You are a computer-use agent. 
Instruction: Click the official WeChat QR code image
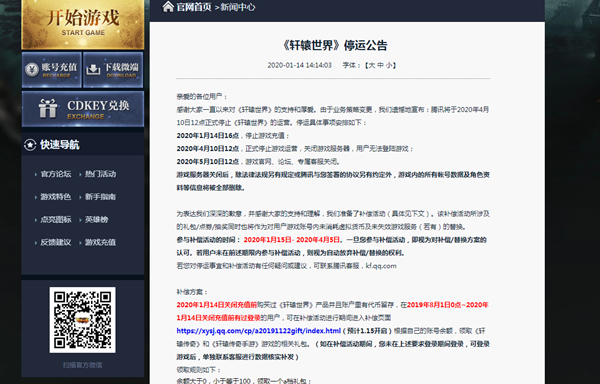pos(83,320)
